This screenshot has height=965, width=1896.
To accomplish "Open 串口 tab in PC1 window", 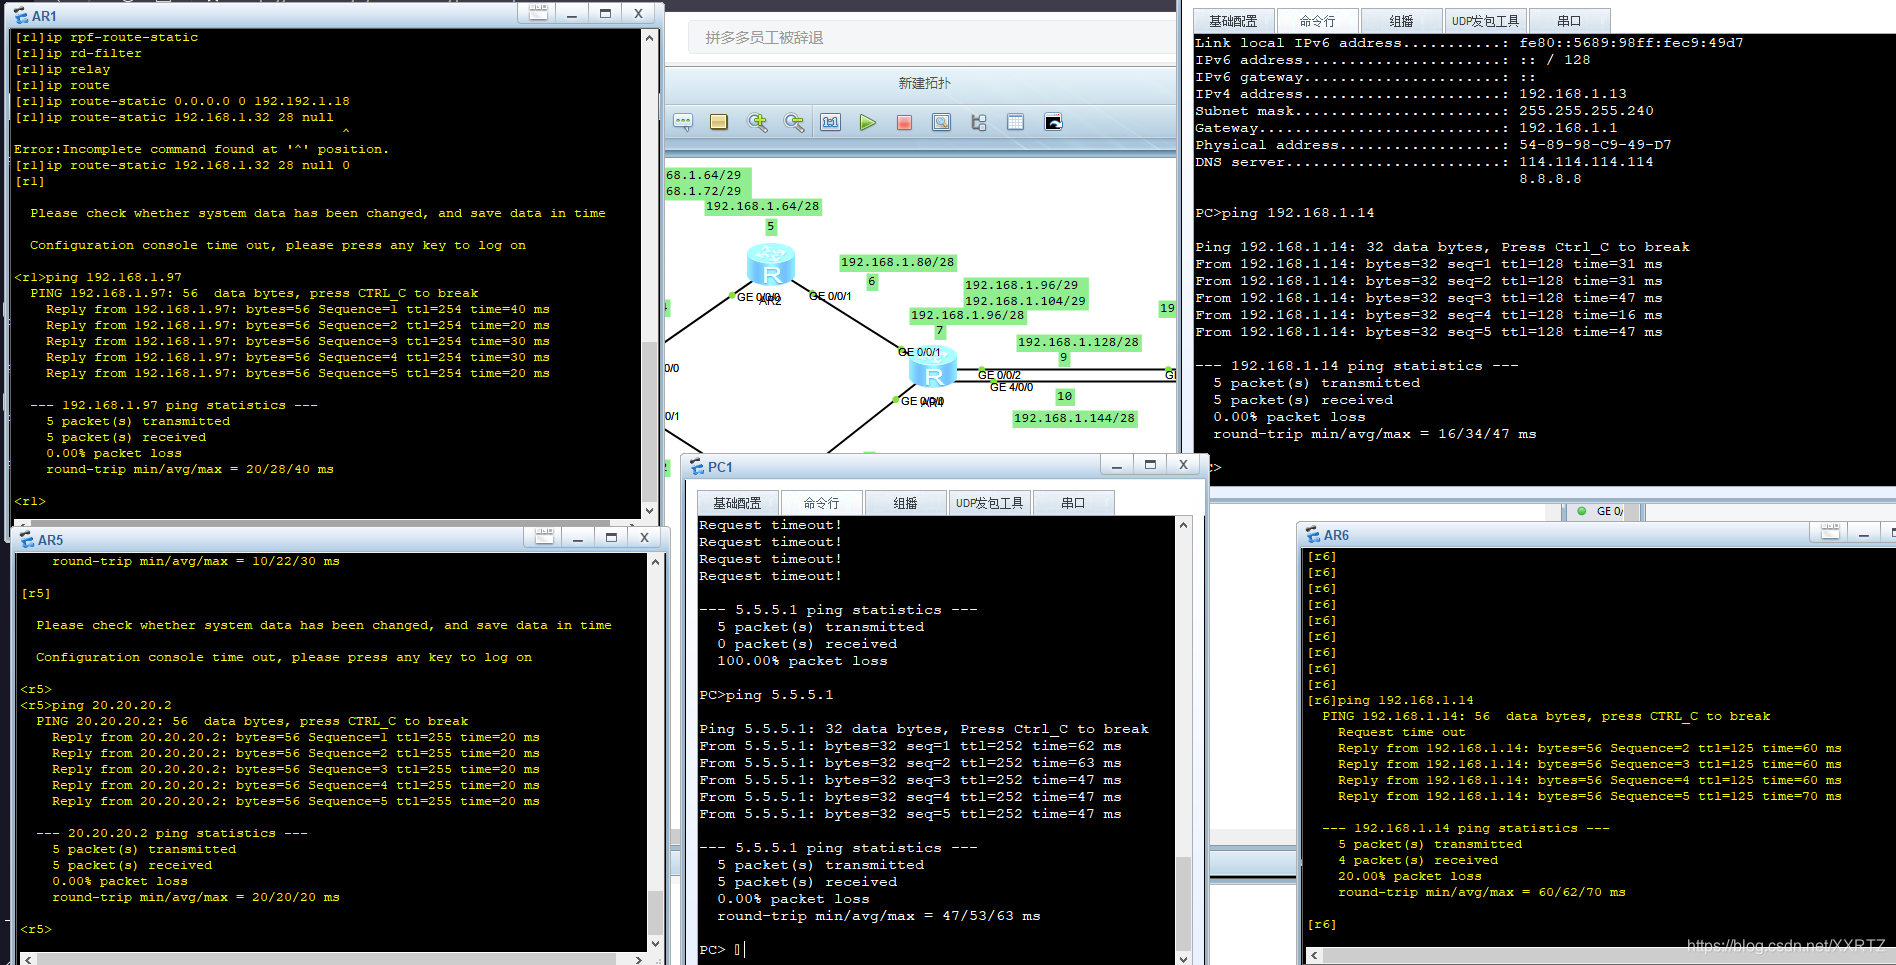I will (1073, 503).
